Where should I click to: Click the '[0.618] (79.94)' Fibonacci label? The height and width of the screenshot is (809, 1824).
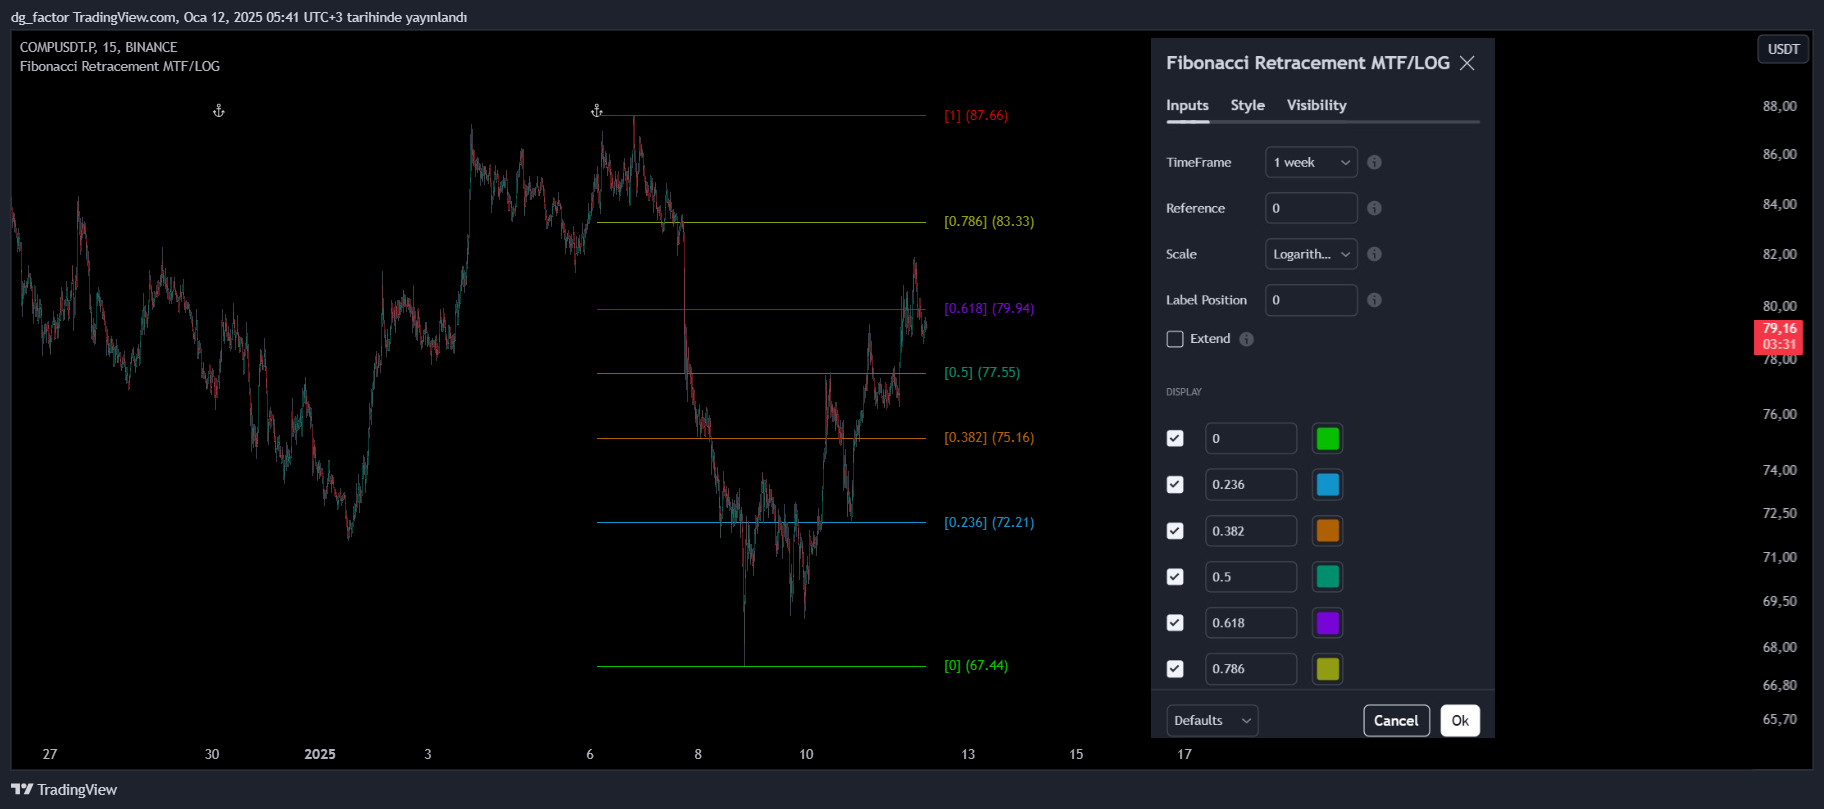[989, 308]
